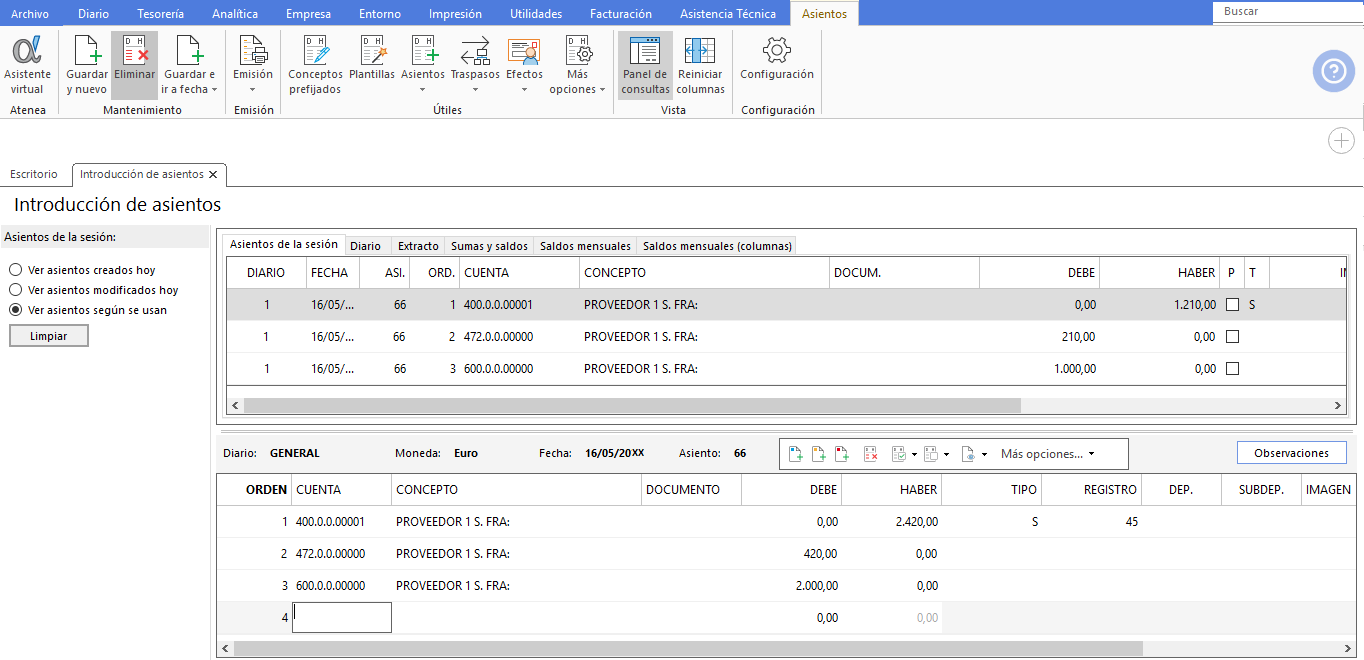Click in the Buscar search field
This screenshot has height=660, width=1364.
[x=1288, y=12]
